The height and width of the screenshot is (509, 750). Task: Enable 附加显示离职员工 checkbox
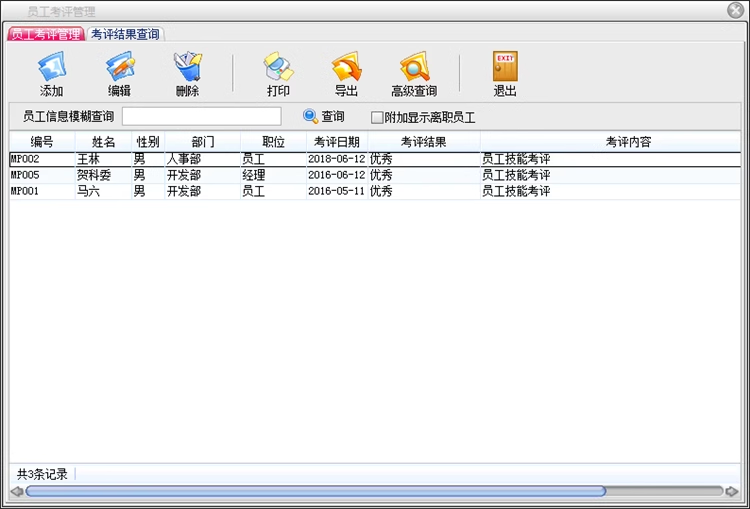pos(377,117)
